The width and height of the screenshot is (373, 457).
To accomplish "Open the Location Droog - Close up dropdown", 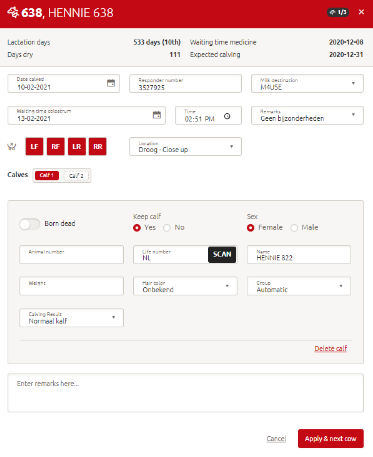I will 185,147.
